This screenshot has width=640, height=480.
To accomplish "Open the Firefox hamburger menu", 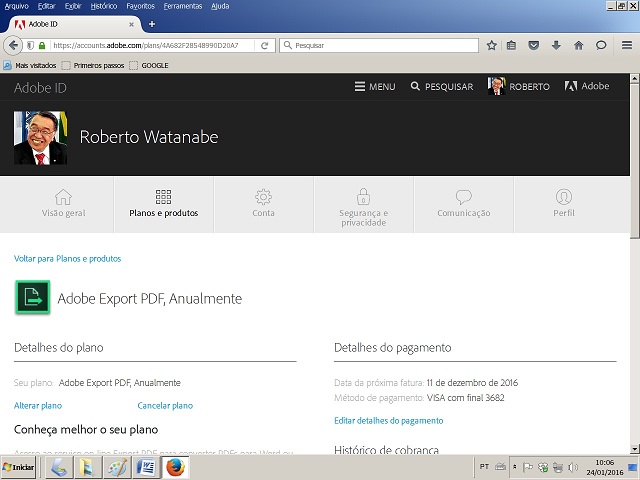I will coord(627,45).
